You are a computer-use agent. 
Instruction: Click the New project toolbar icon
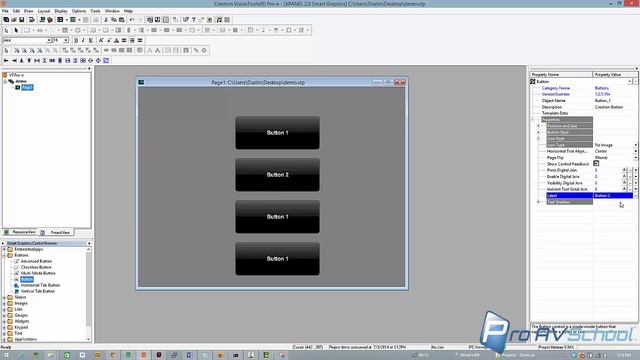coord(6,20)
